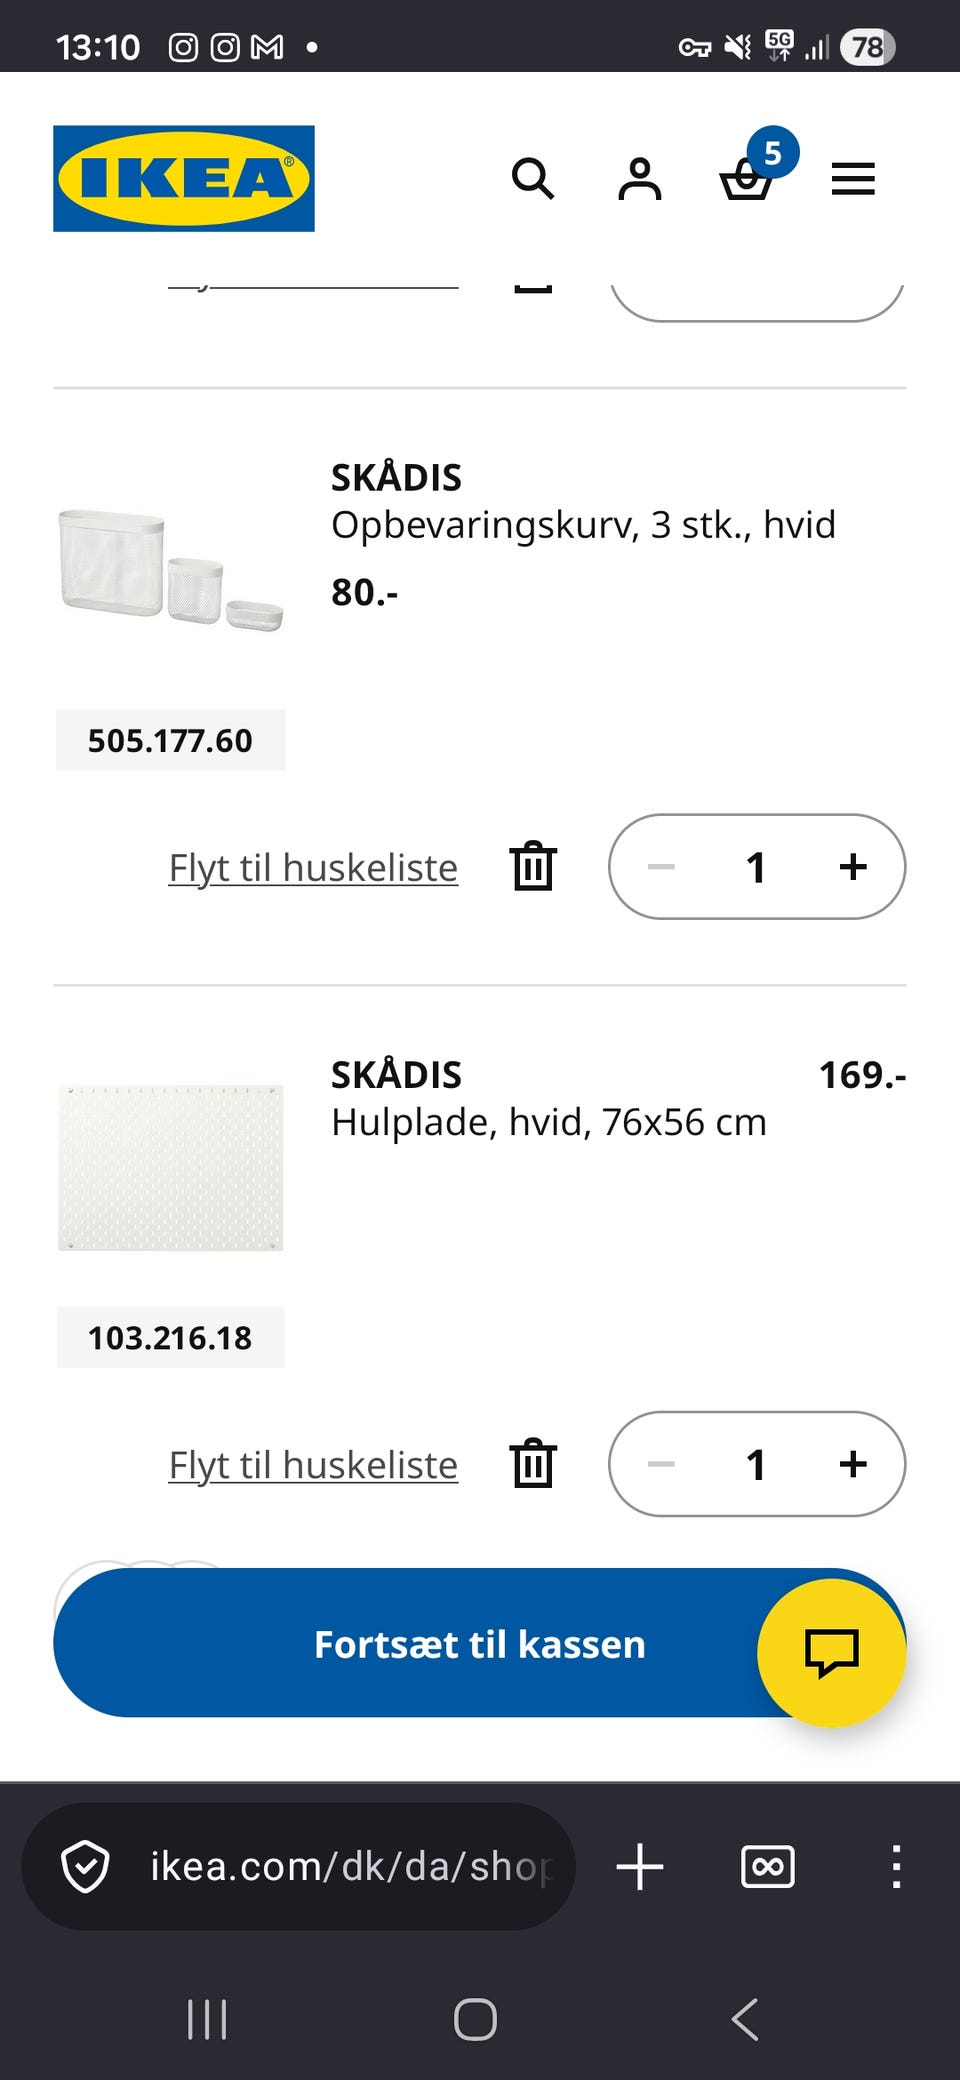The width and height of the screenshot is (960, 2080).
Task: Open the yellow chat bubble
Action: click(831, 1652)
